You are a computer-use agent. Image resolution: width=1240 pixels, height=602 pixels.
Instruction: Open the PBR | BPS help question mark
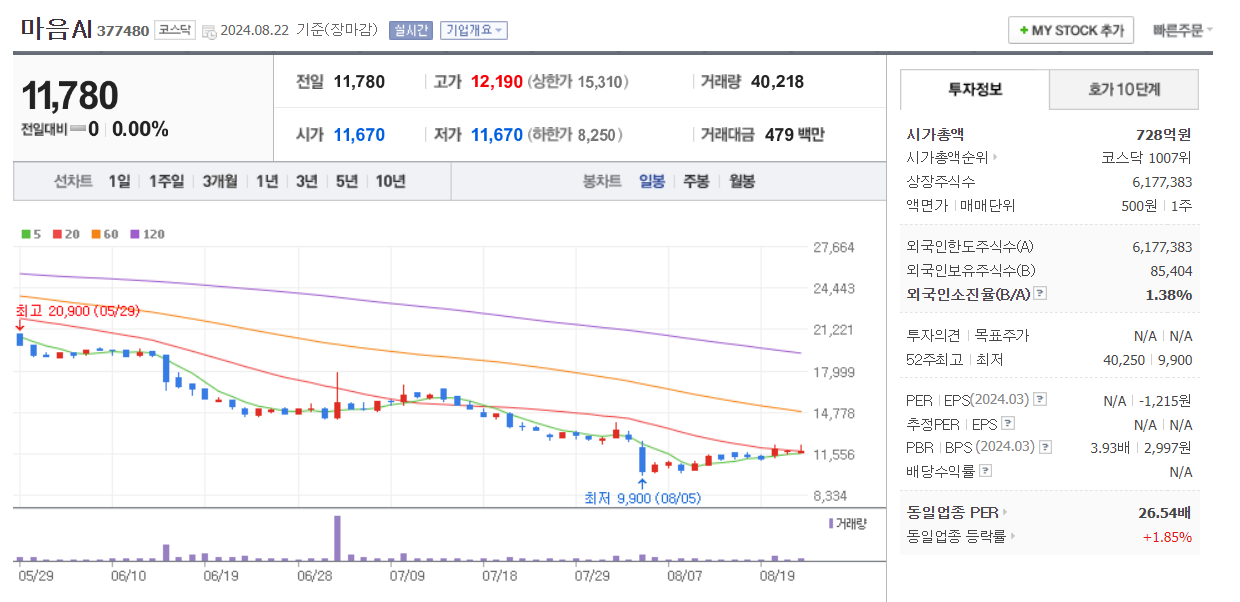point(1044,445)
